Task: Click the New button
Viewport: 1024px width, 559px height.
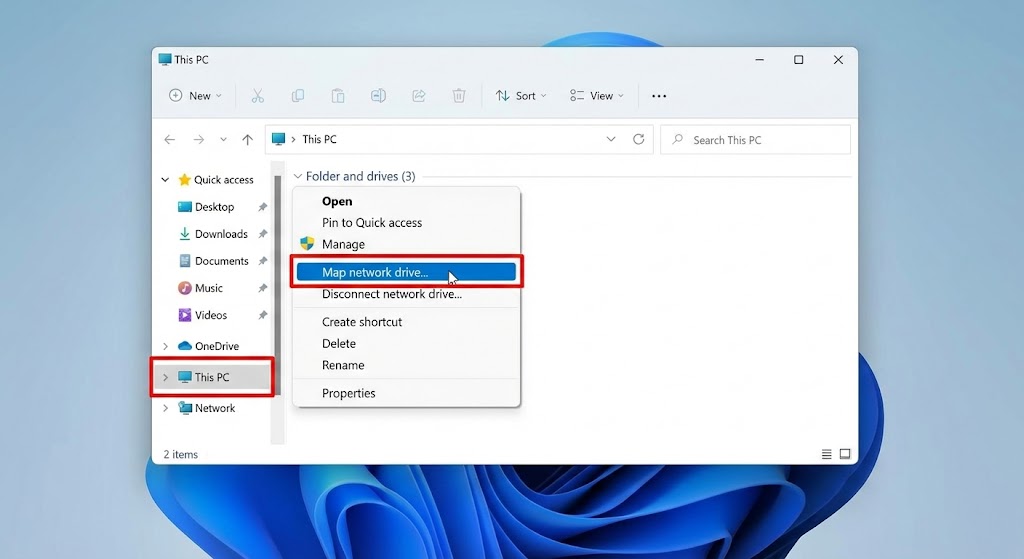Action: [190, 96]
